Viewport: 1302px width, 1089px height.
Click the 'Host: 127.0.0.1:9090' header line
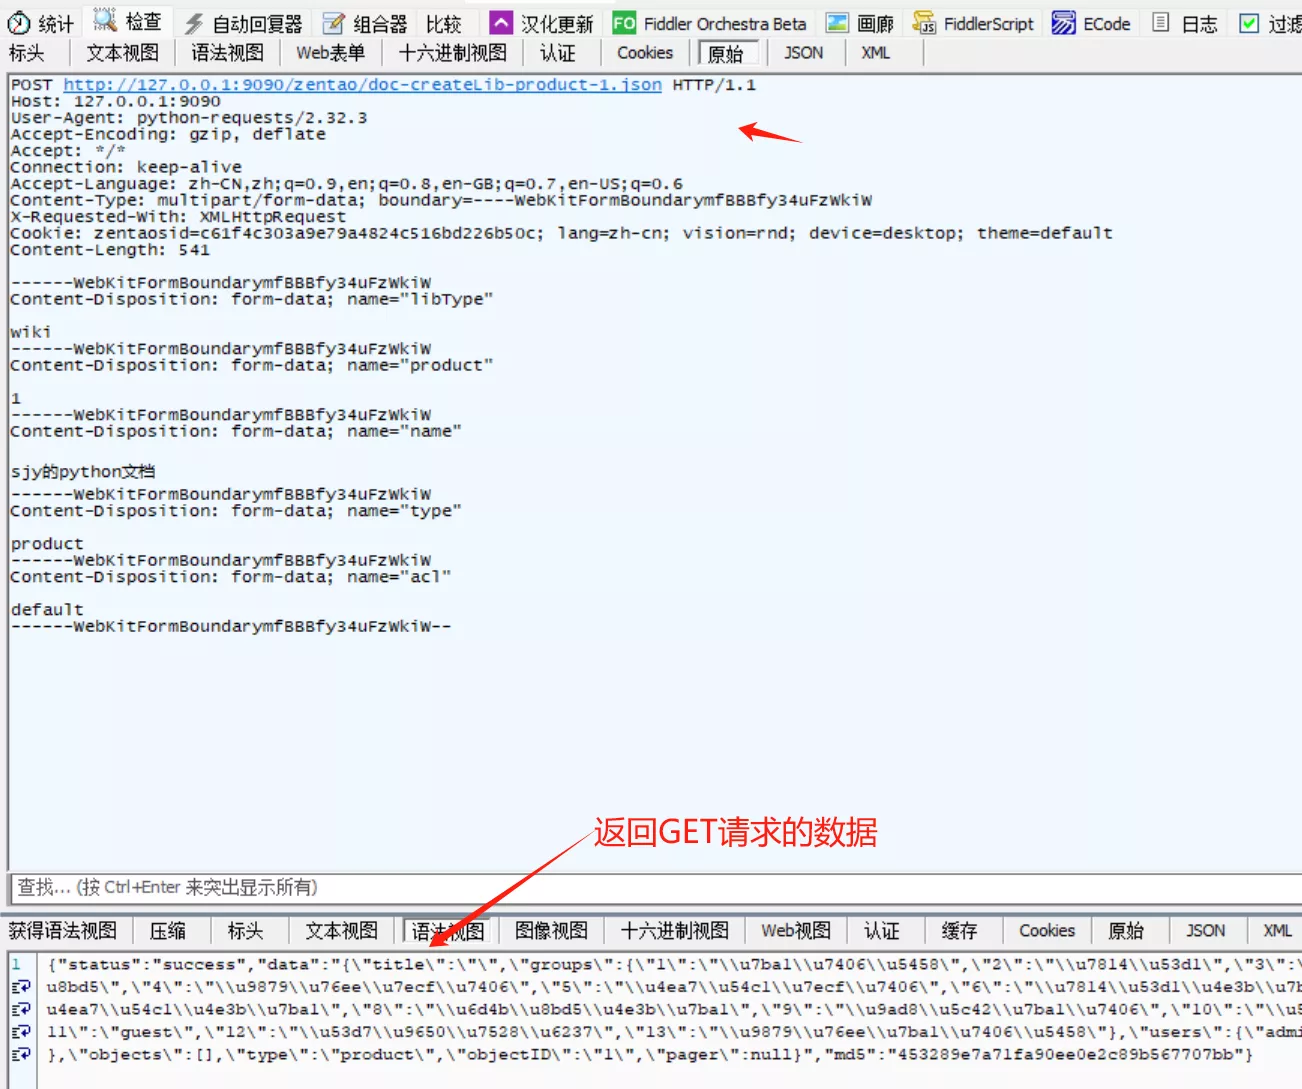pyautogui.click(x=116, y=101)
